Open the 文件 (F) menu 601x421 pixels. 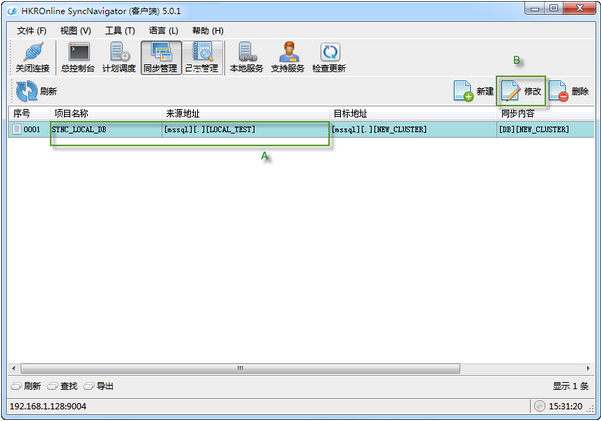click(x=31, y=31)
